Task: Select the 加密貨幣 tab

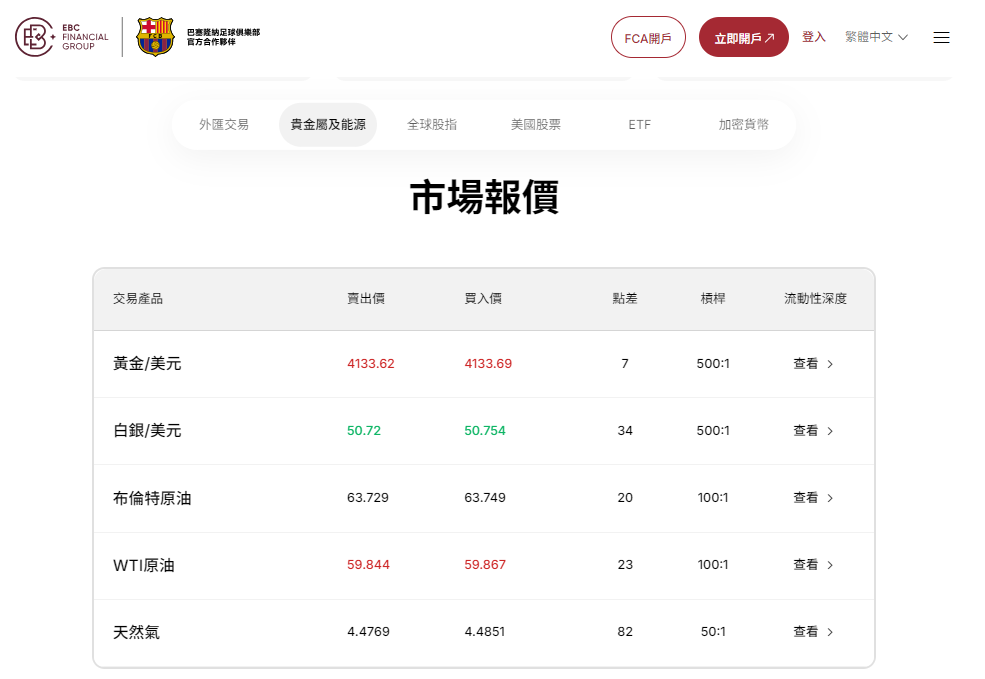Action: click(x=742, y=124)
